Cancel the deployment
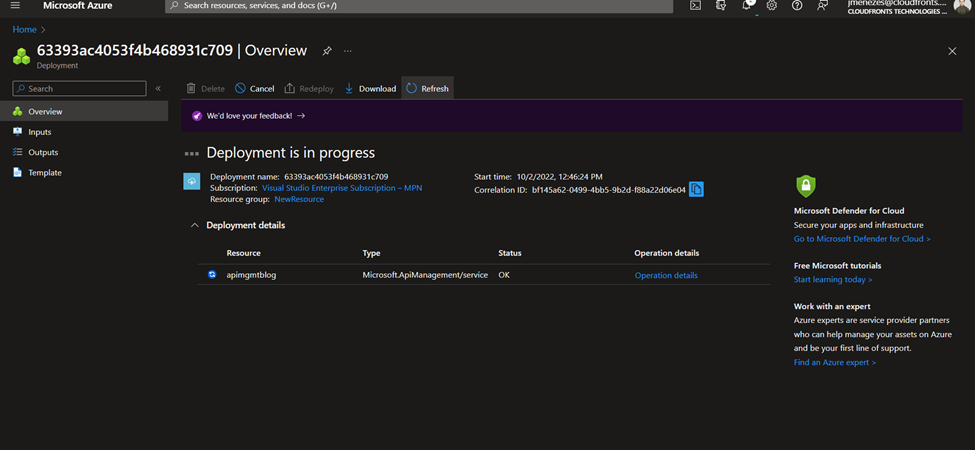Viewport: 975px width, 450px height. tap(255, 88)
